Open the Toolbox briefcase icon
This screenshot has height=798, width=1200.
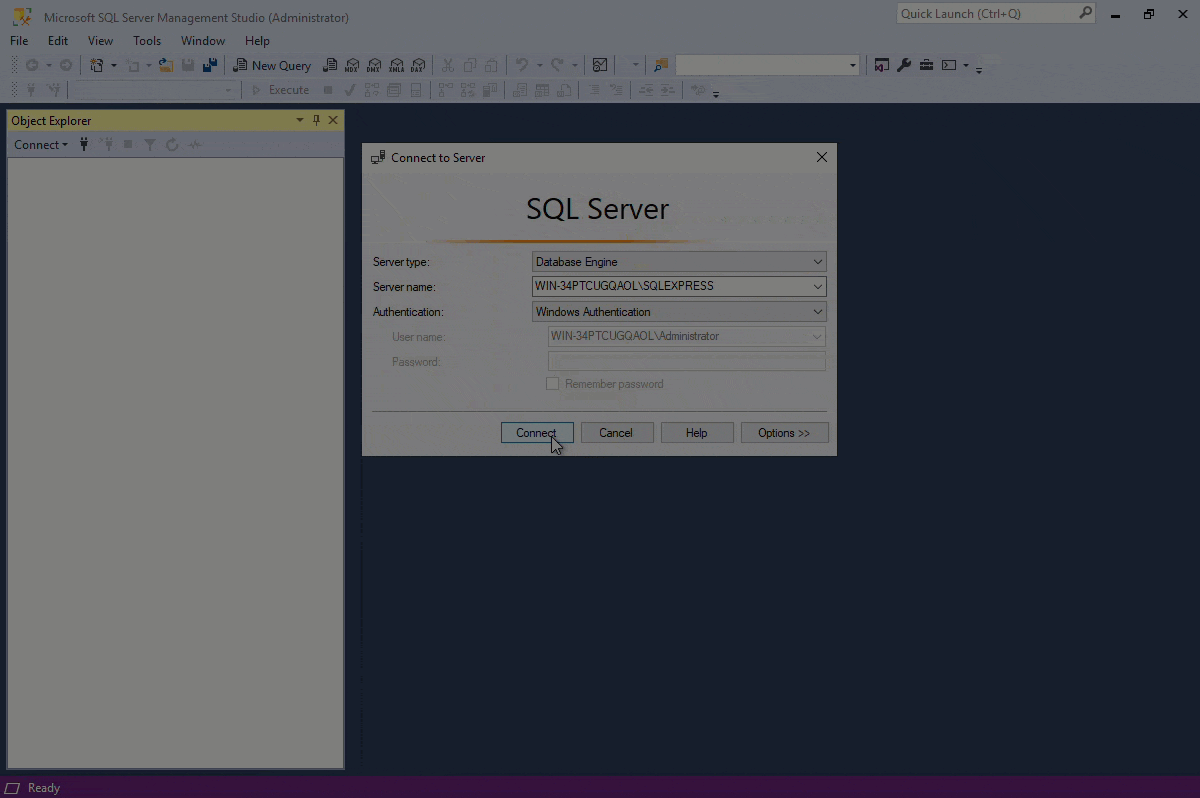(x=926, y=65)
